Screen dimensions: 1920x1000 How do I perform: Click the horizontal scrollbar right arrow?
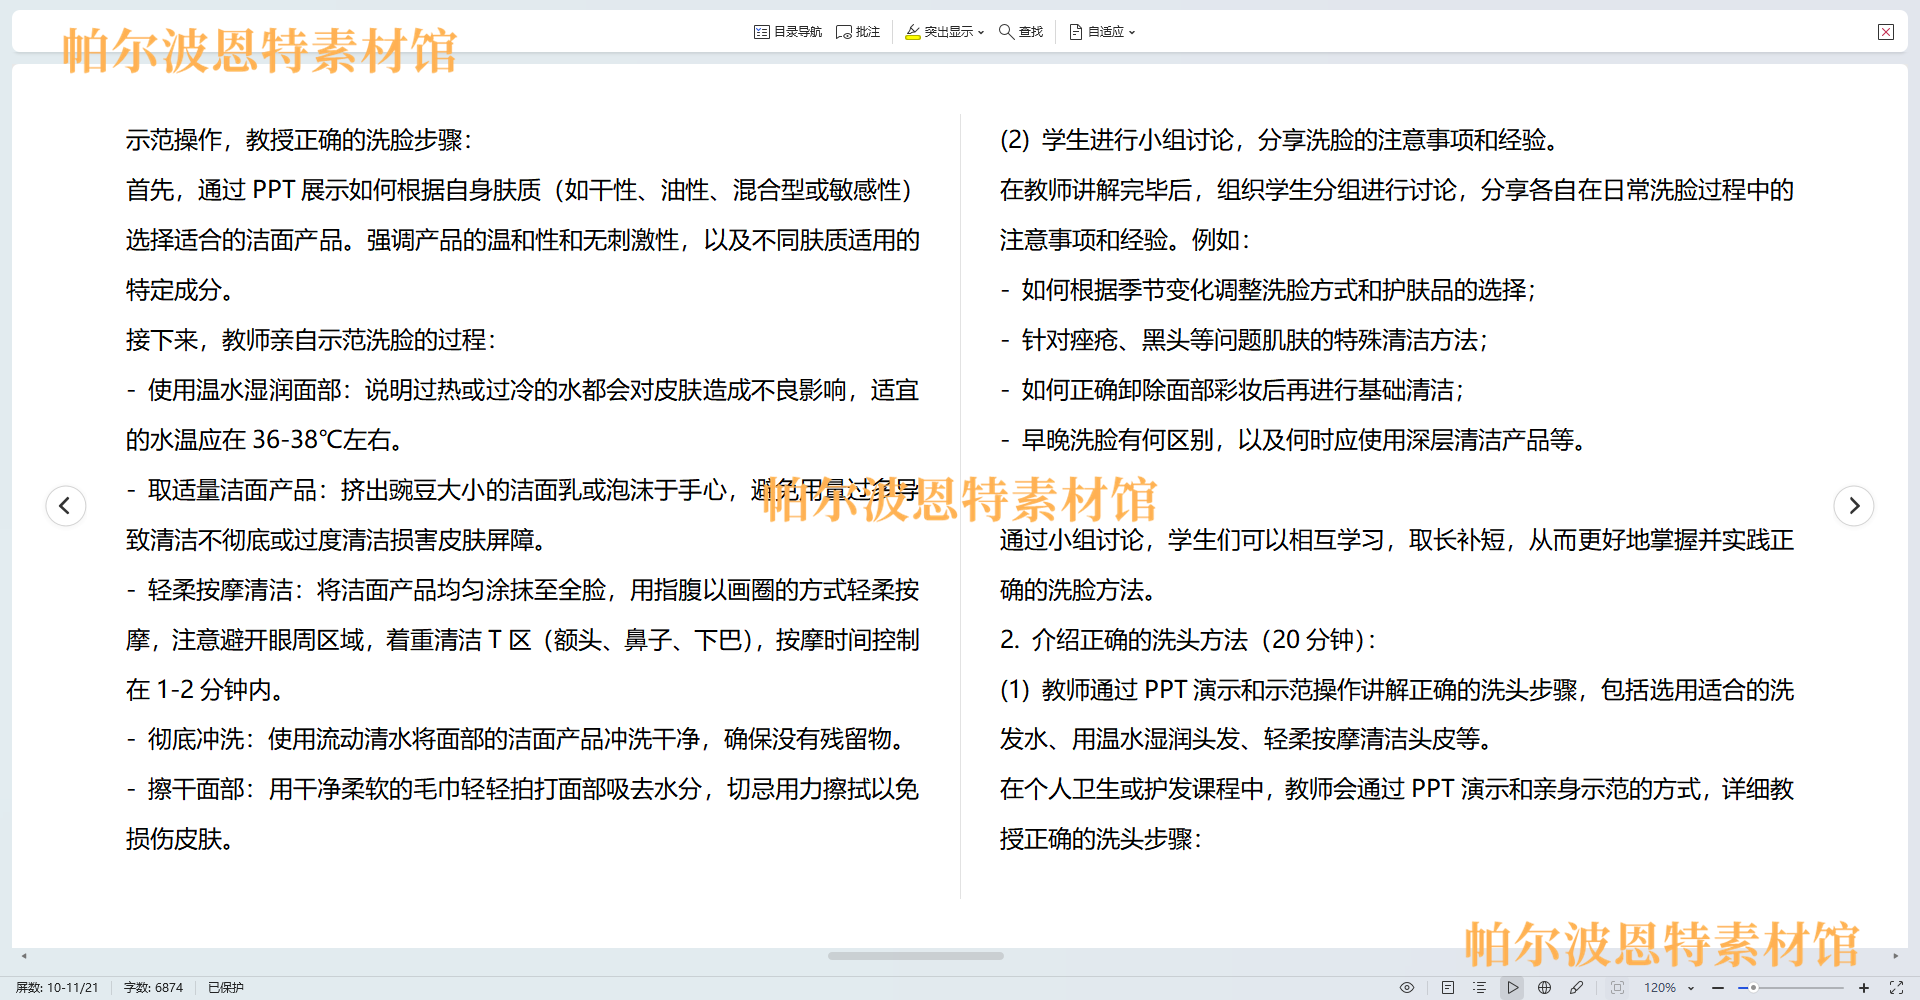(1895, 956)
